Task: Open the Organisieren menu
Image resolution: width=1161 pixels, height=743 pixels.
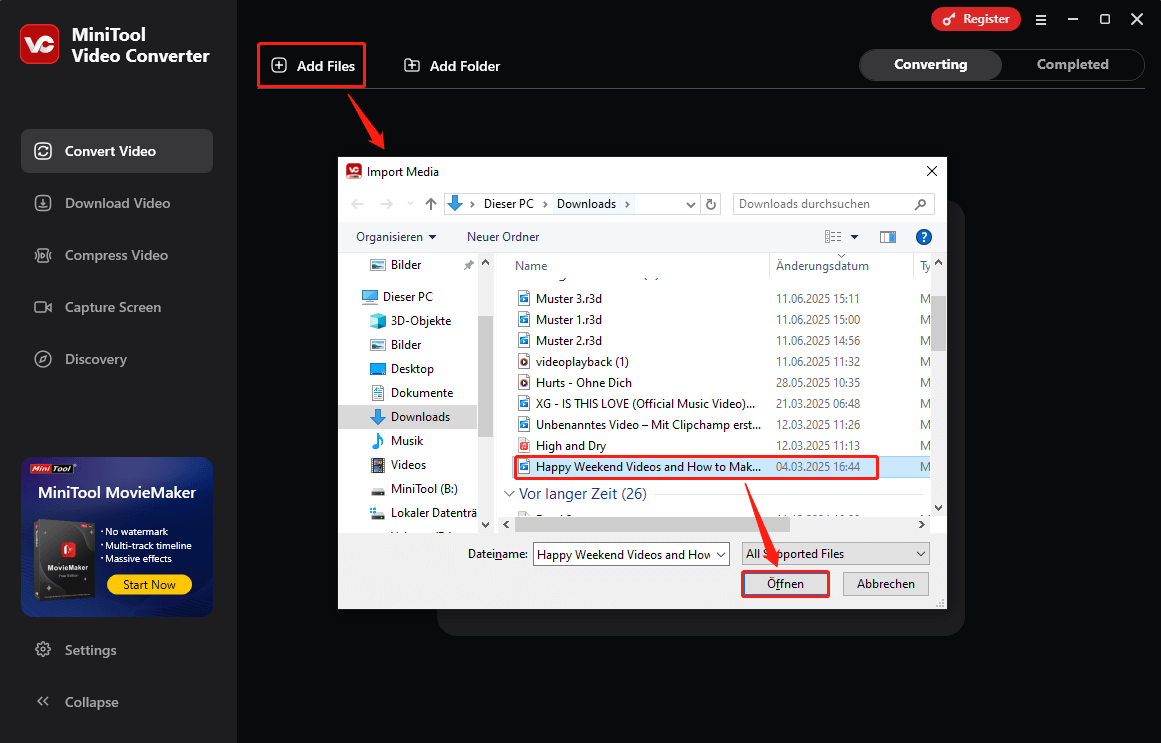Action: pyautogui.click(x=396, y=237)
